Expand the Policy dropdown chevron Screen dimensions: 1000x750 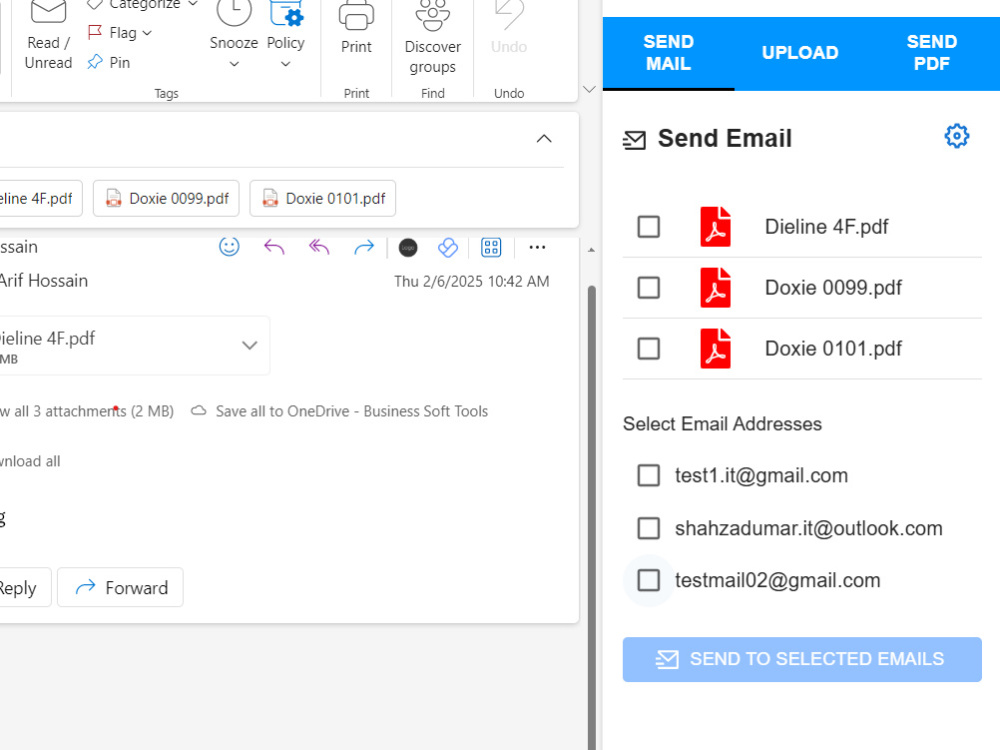click(286, 64)
